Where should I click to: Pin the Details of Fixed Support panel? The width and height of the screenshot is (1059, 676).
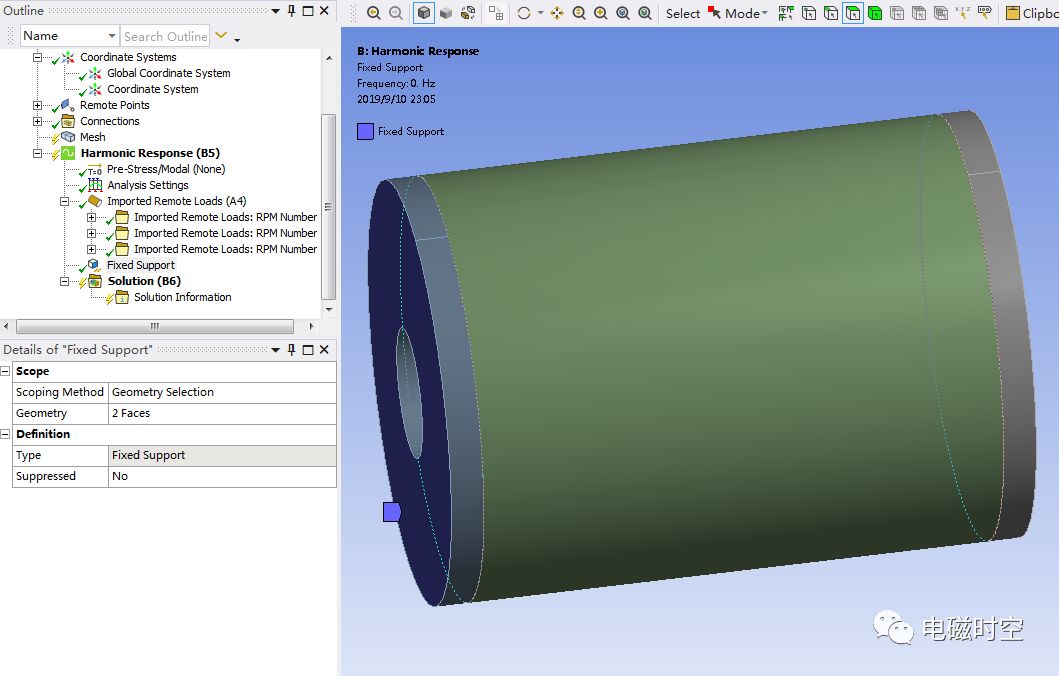[x=292, y=350]
